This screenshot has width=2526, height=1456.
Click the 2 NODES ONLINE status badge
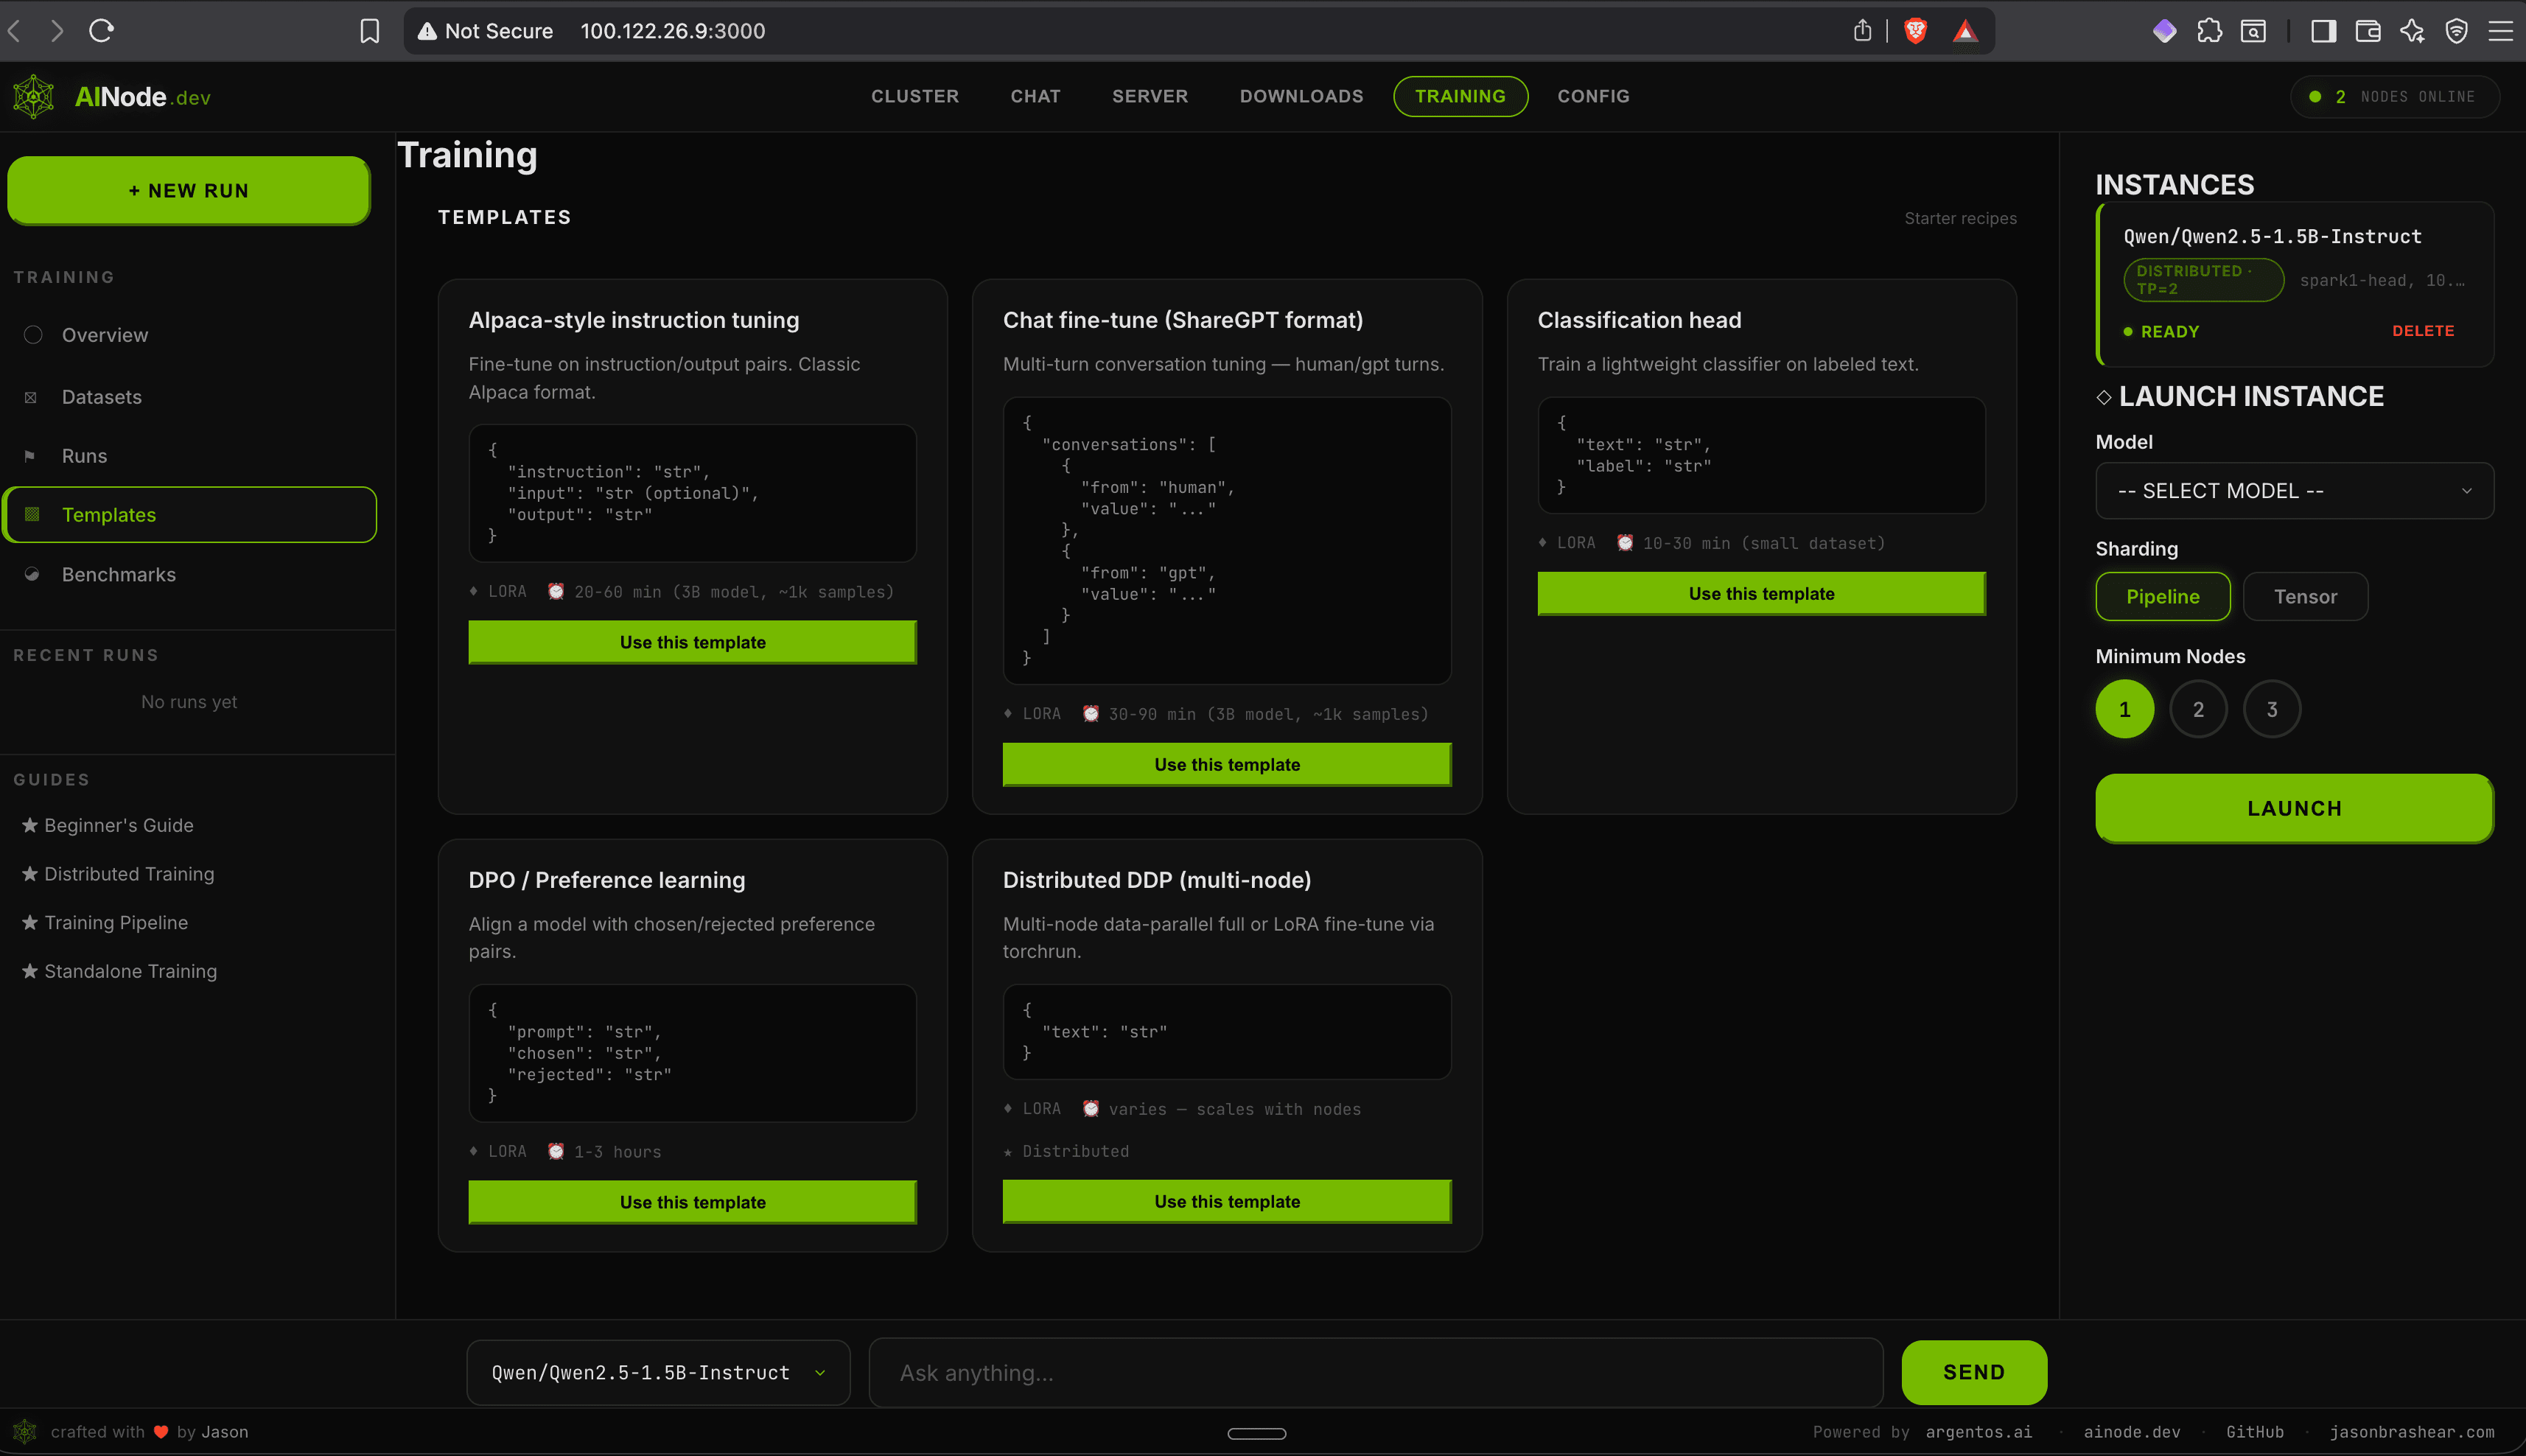coord(2394,96)
